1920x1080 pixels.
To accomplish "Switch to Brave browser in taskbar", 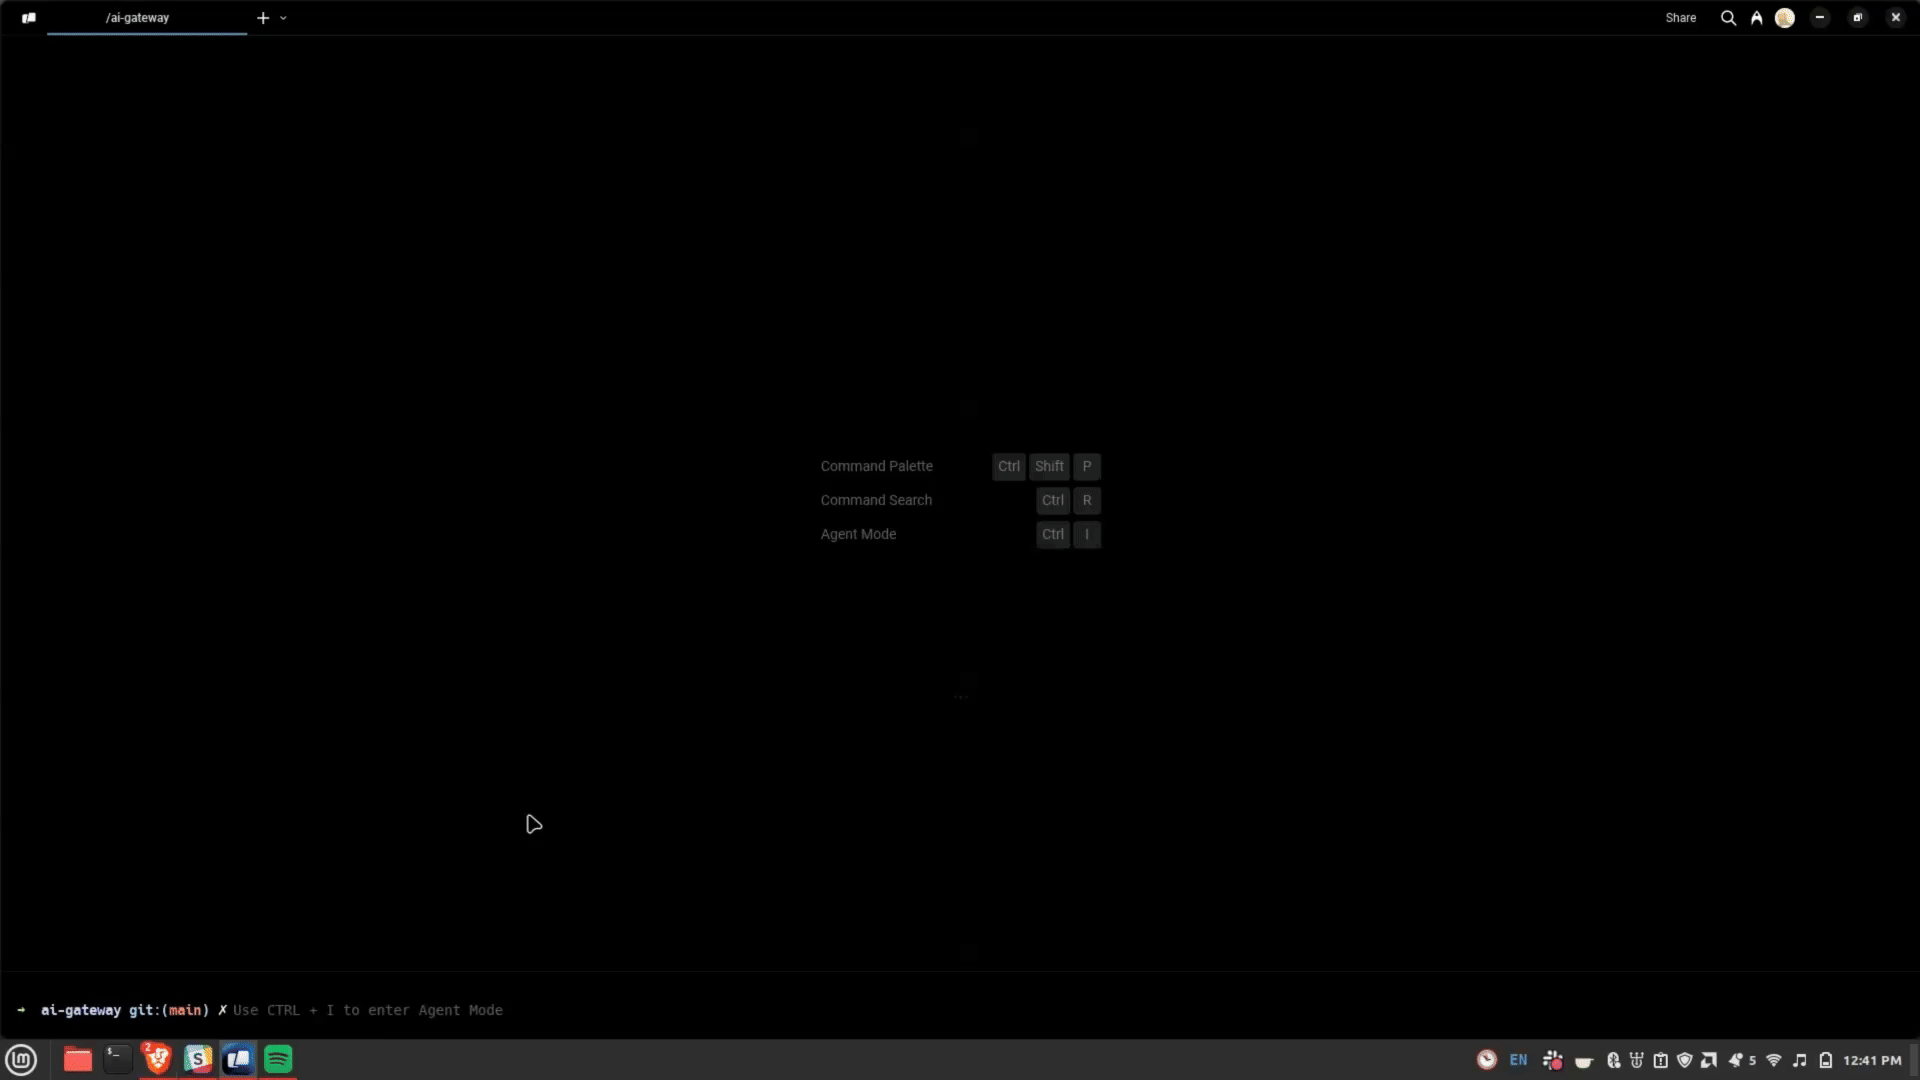I will click(157, 1059).
